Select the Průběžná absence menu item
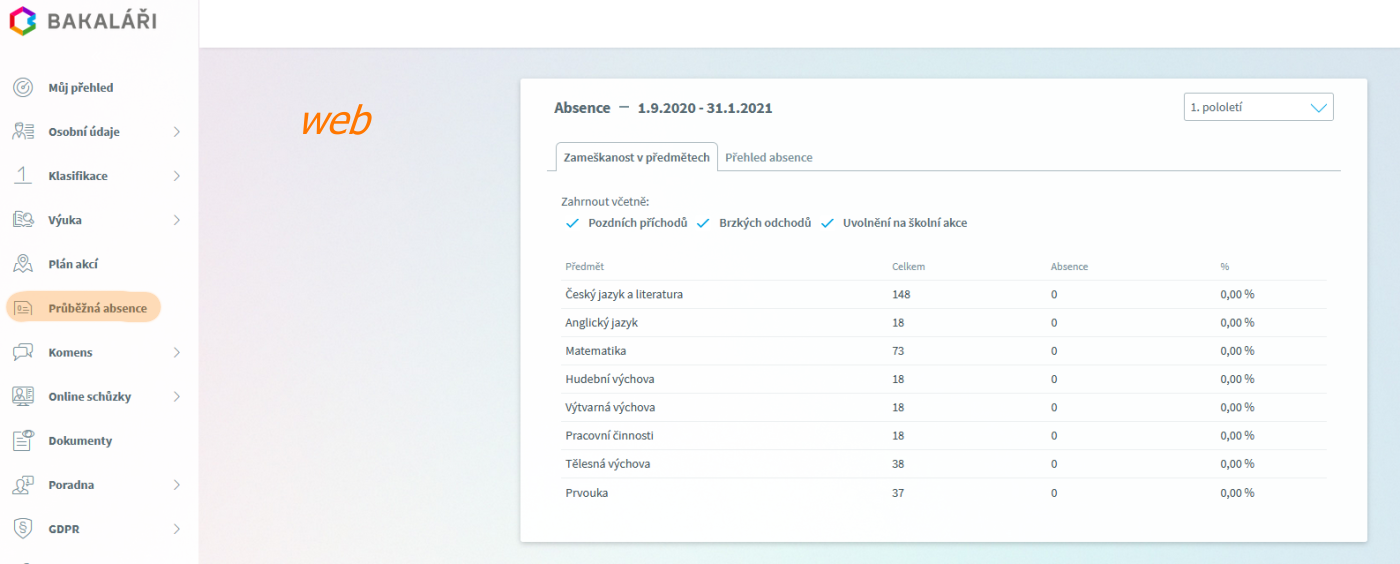This screenshot has height=564, width=1400. coord(84,308)
